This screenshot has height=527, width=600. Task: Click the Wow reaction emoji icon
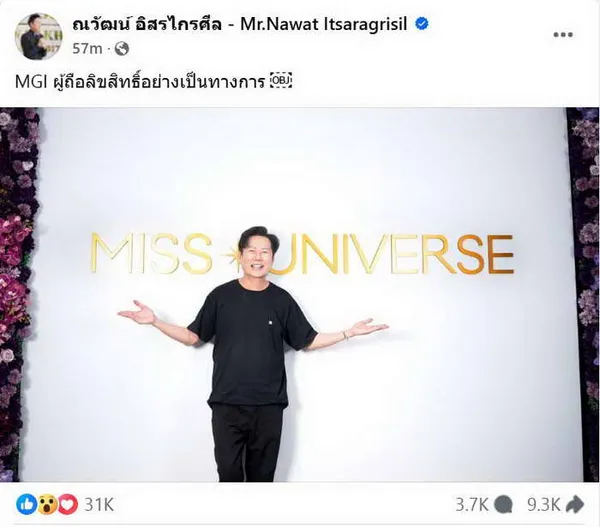pyautogui.click(x=47, y=505)
